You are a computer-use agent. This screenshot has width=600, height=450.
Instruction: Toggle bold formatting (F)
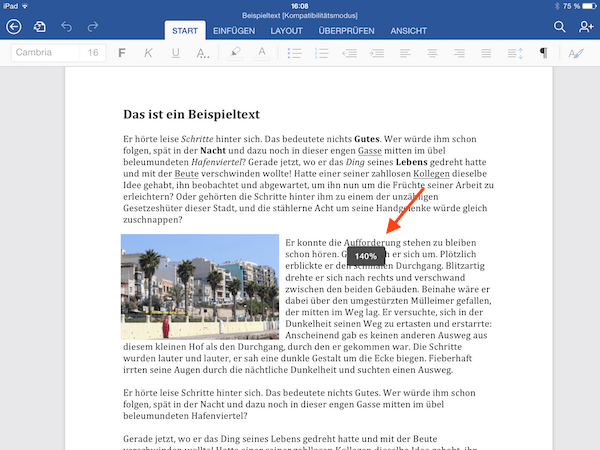[122, 52]
